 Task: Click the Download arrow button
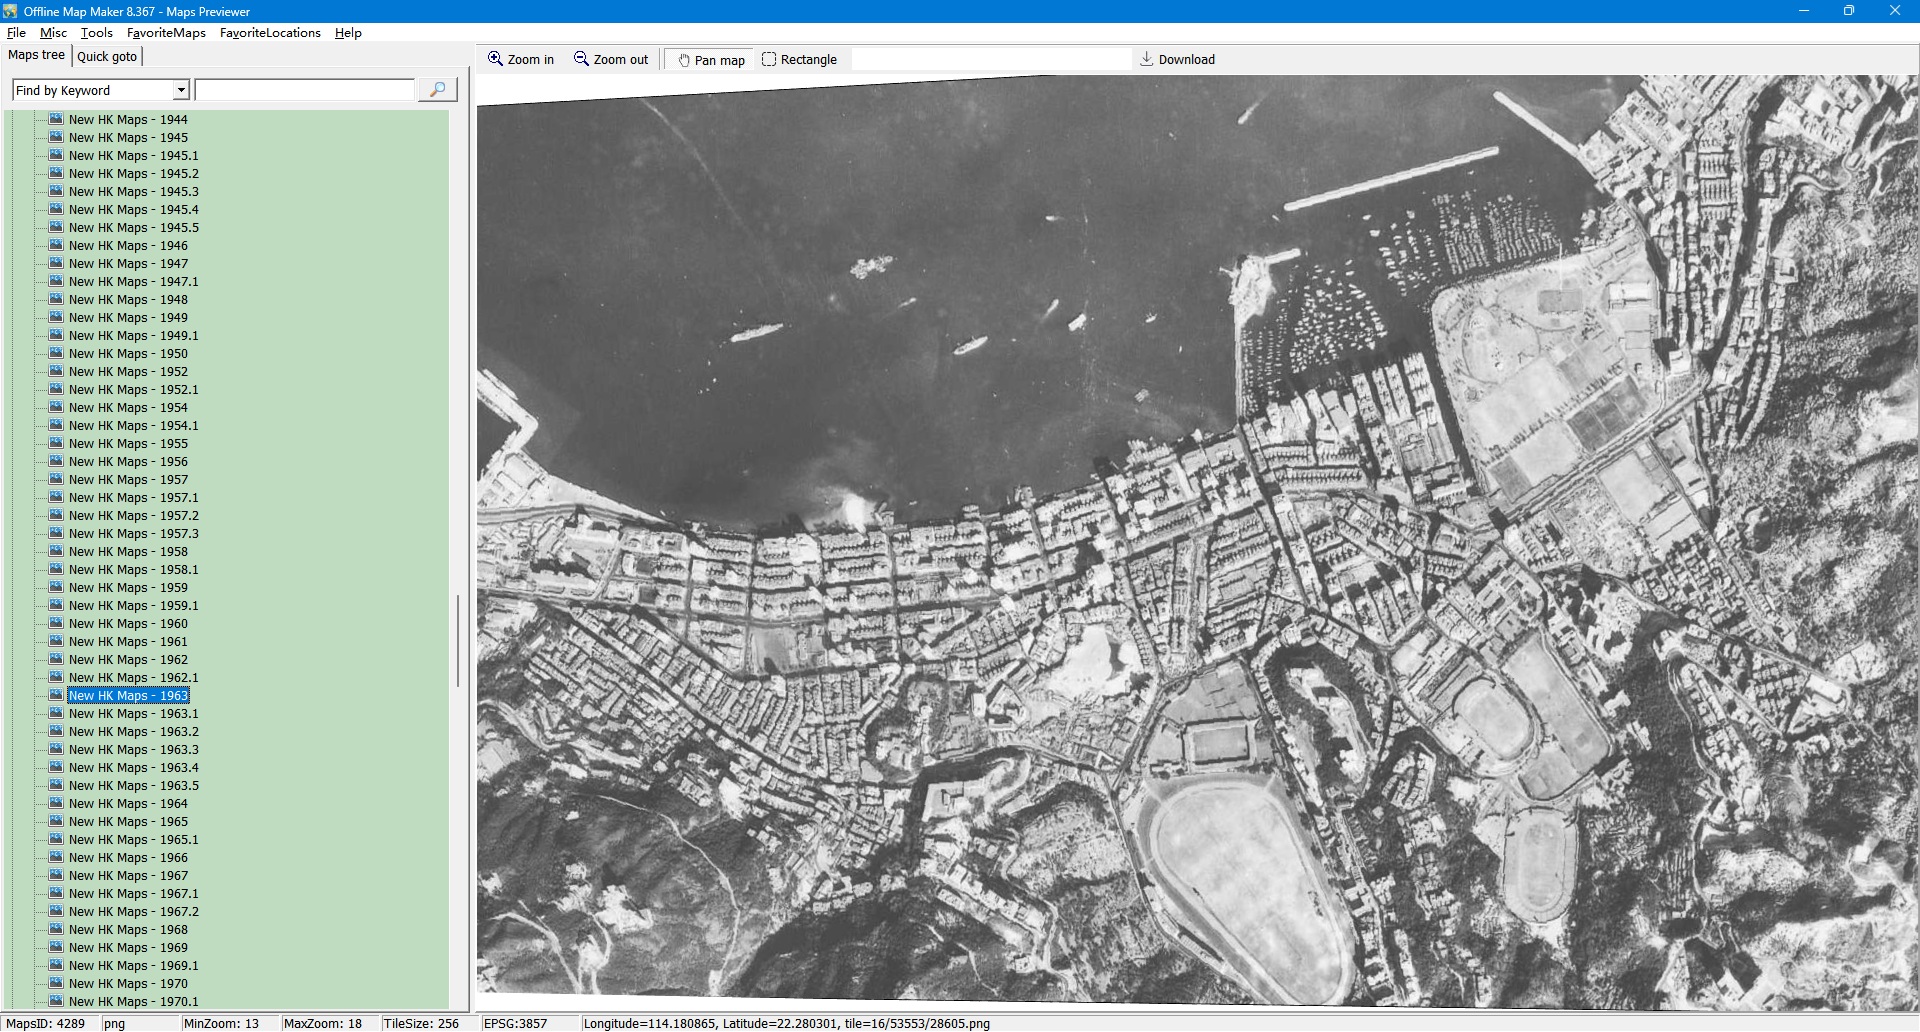pyautogui.click(x=1177, y=60)
